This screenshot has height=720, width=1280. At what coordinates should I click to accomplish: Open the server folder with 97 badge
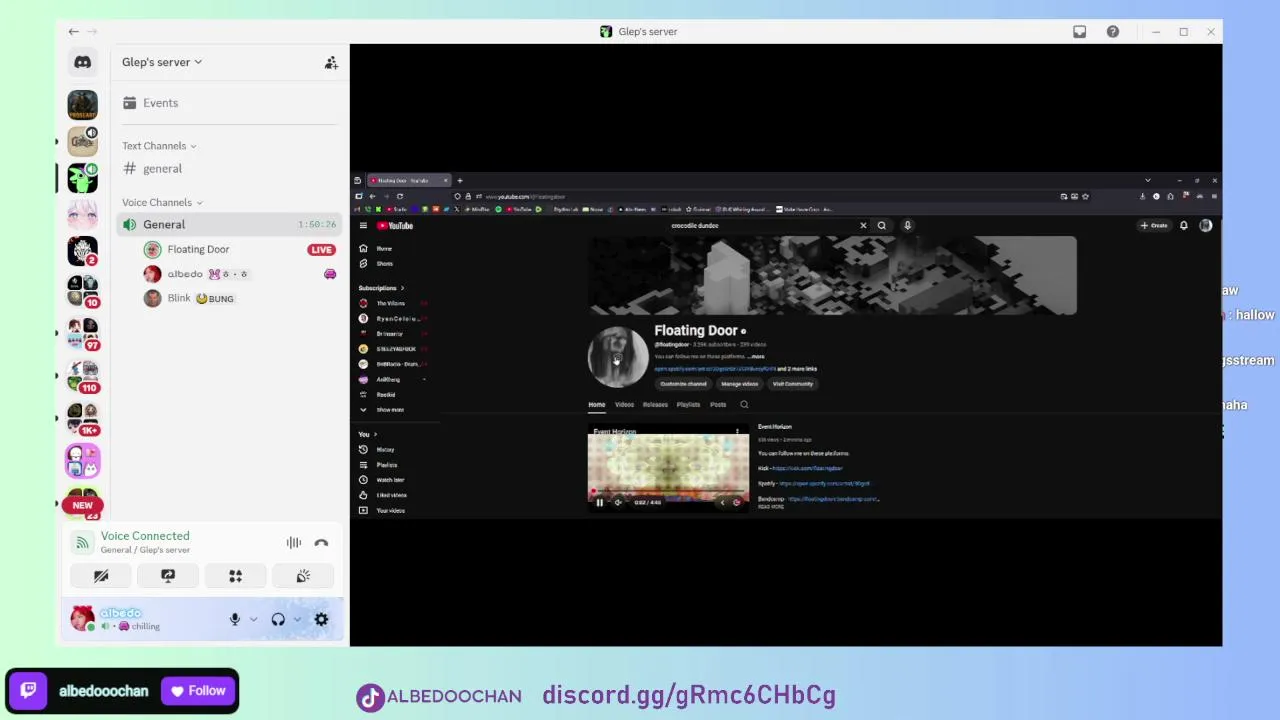(x=82, y=333)
